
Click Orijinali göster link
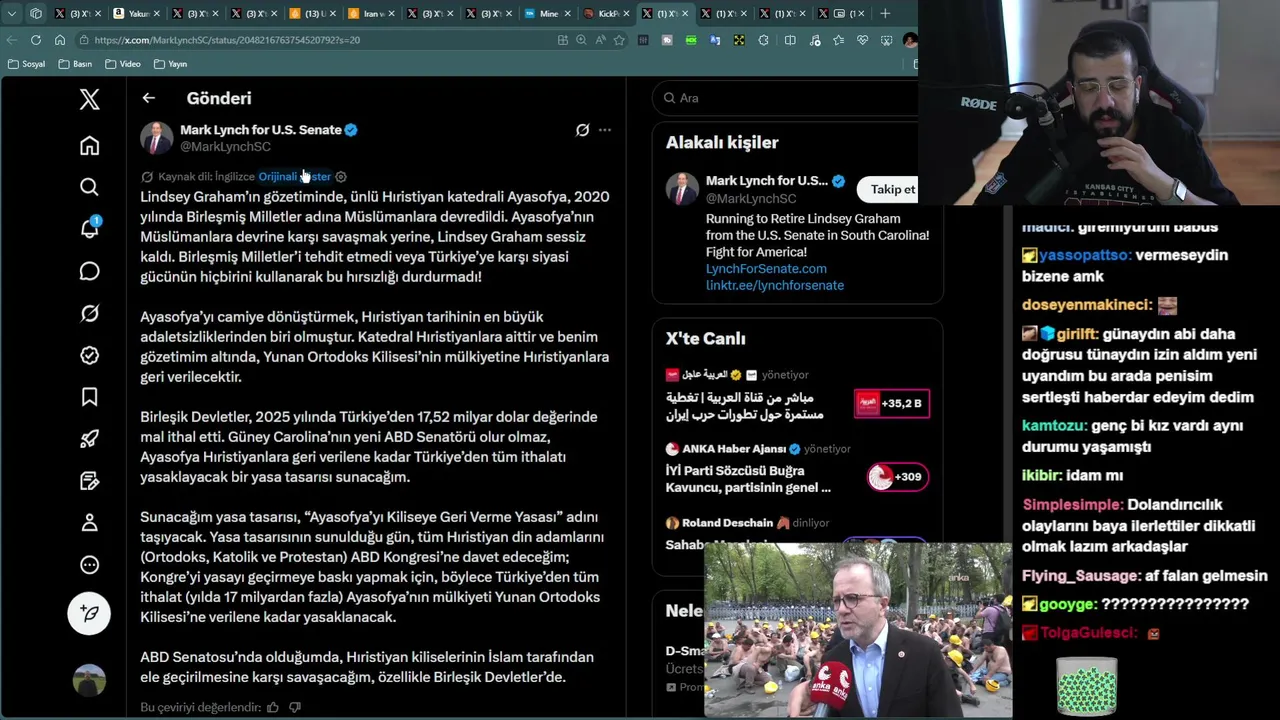(294, 177)
